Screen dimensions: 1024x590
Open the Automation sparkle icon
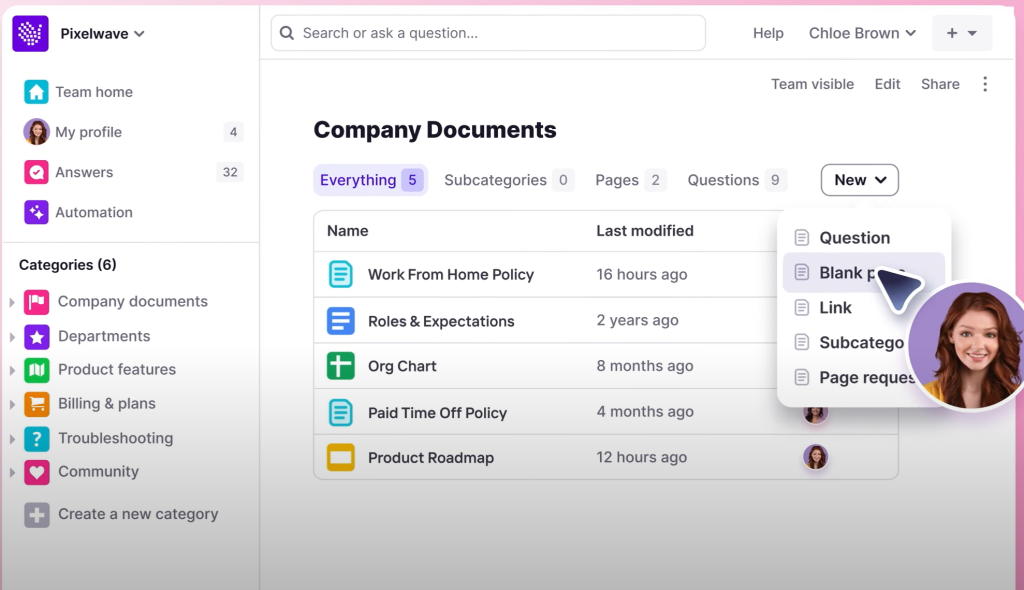[36, 212]
